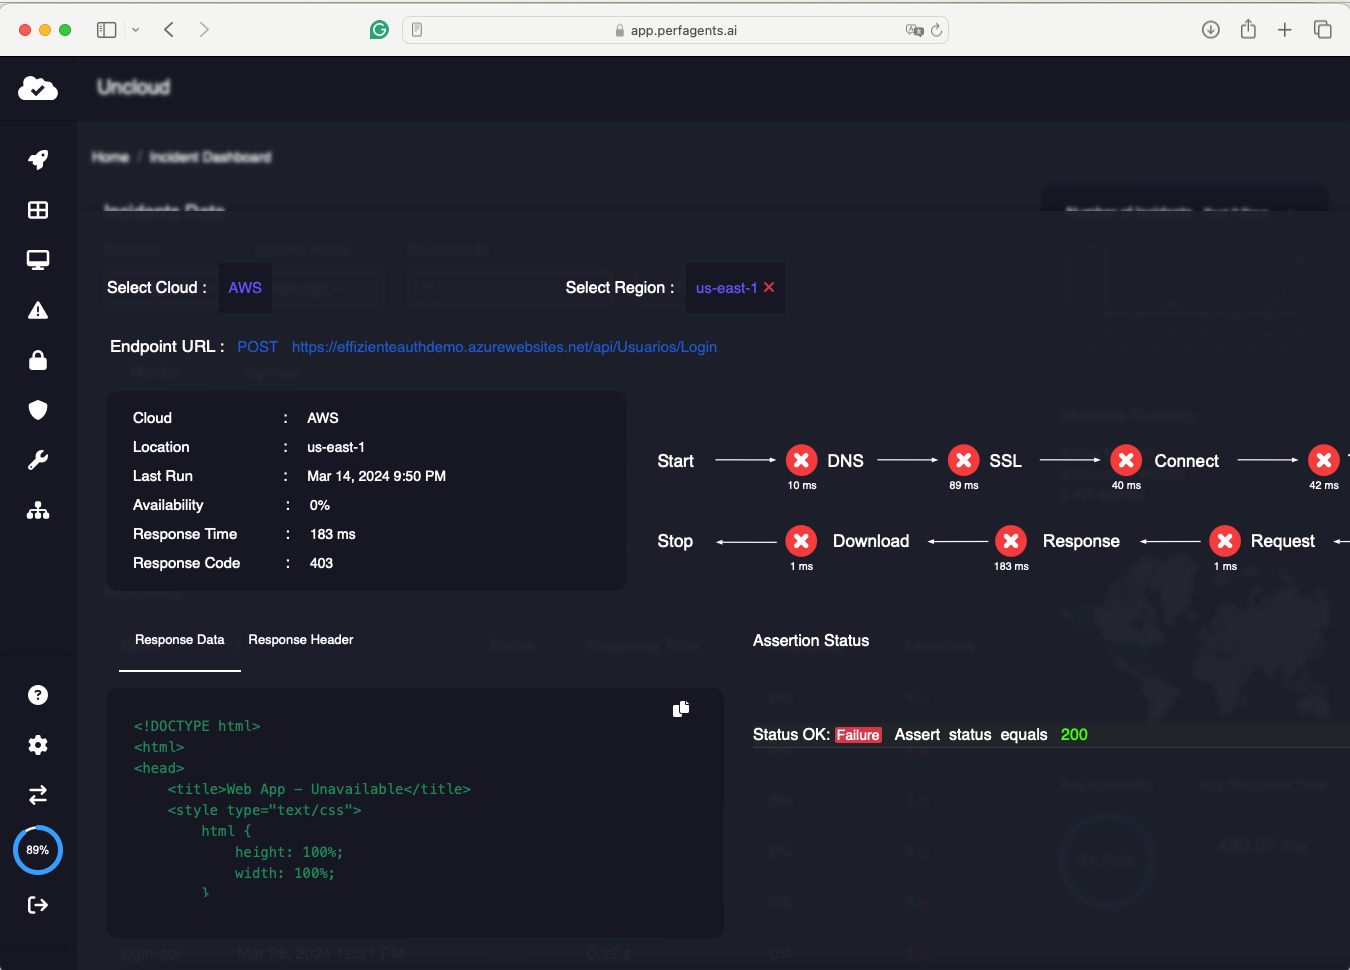
Task: Open the monitor screen sidebar icon
Action: (x=38, y=260)
